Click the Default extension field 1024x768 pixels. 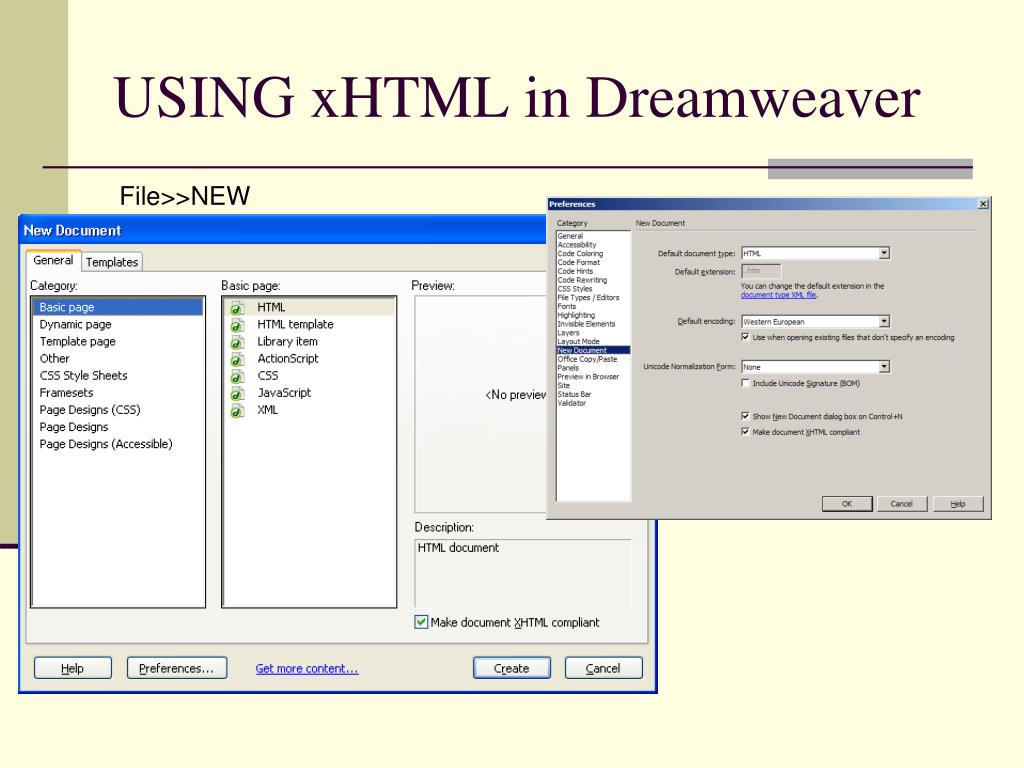pyautogui.click(x=761, y=271)
